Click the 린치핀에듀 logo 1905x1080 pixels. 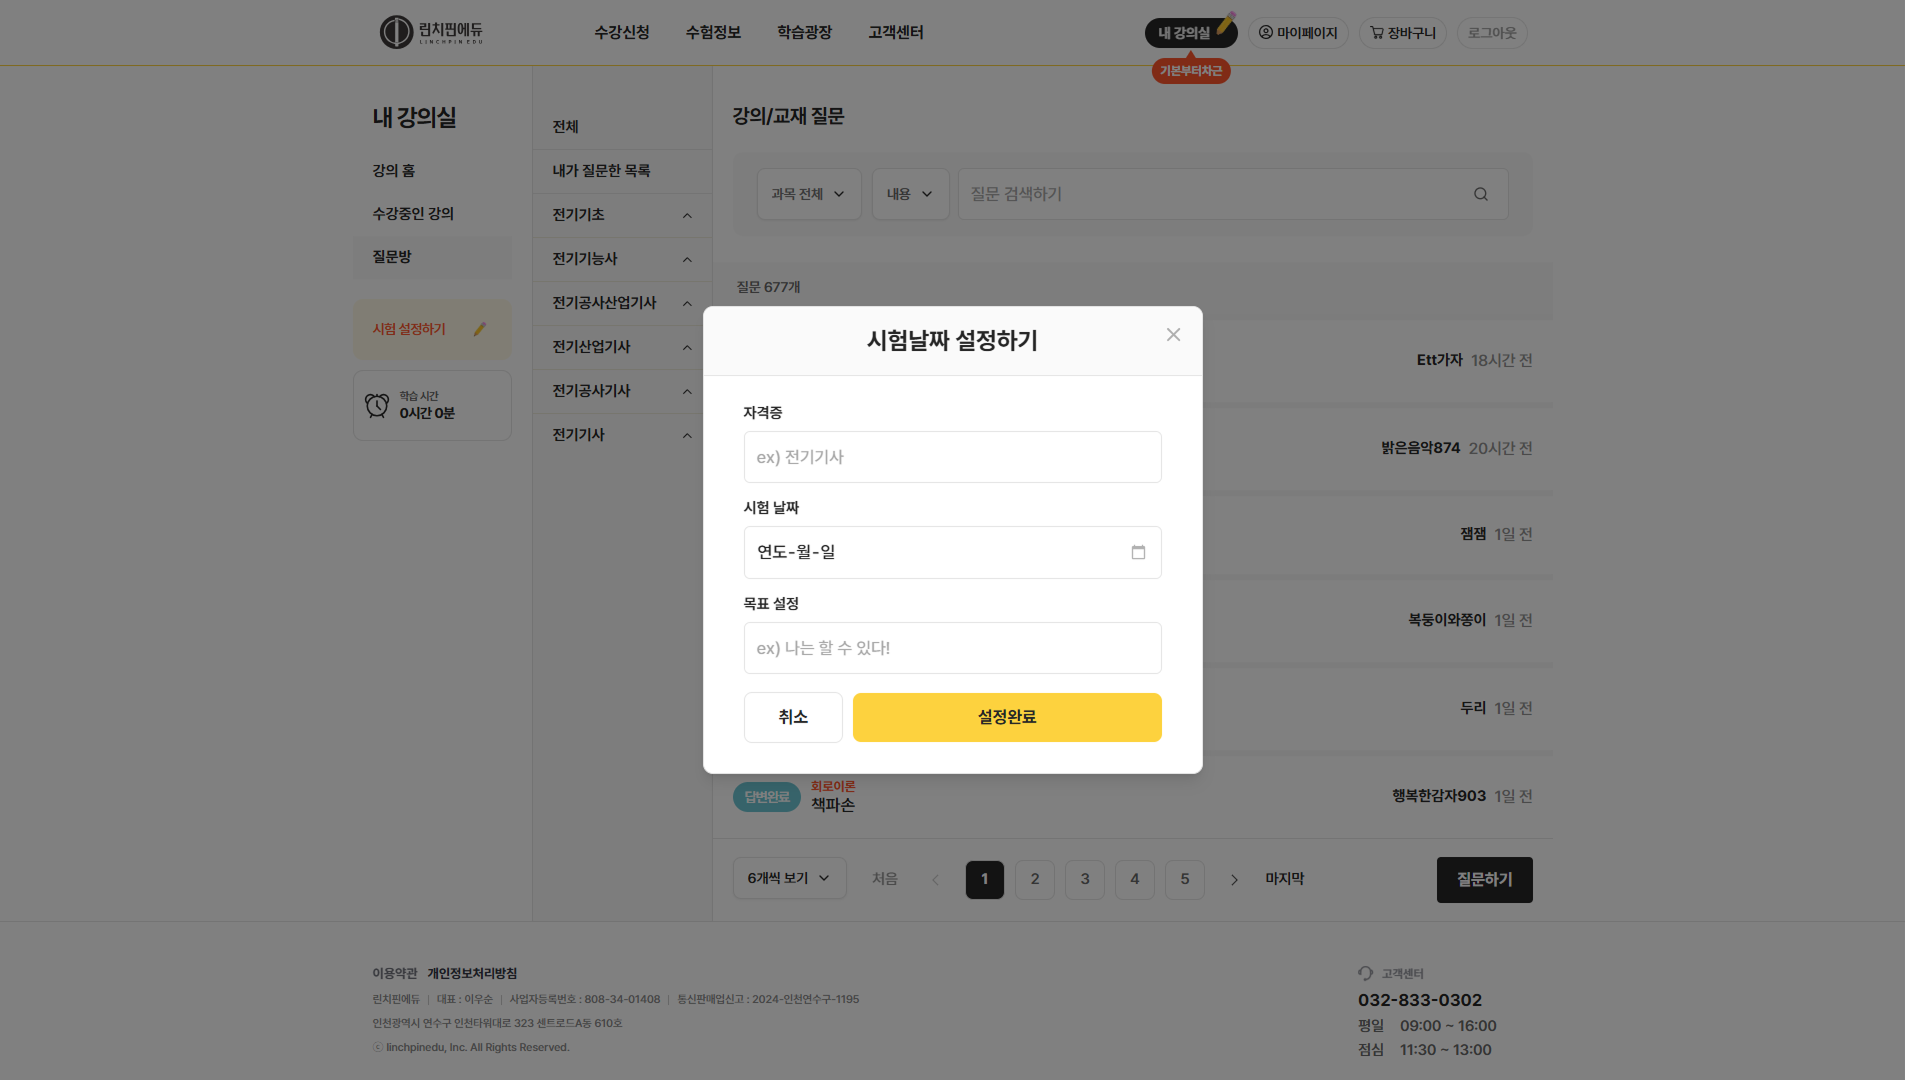[x=432, y=32]
